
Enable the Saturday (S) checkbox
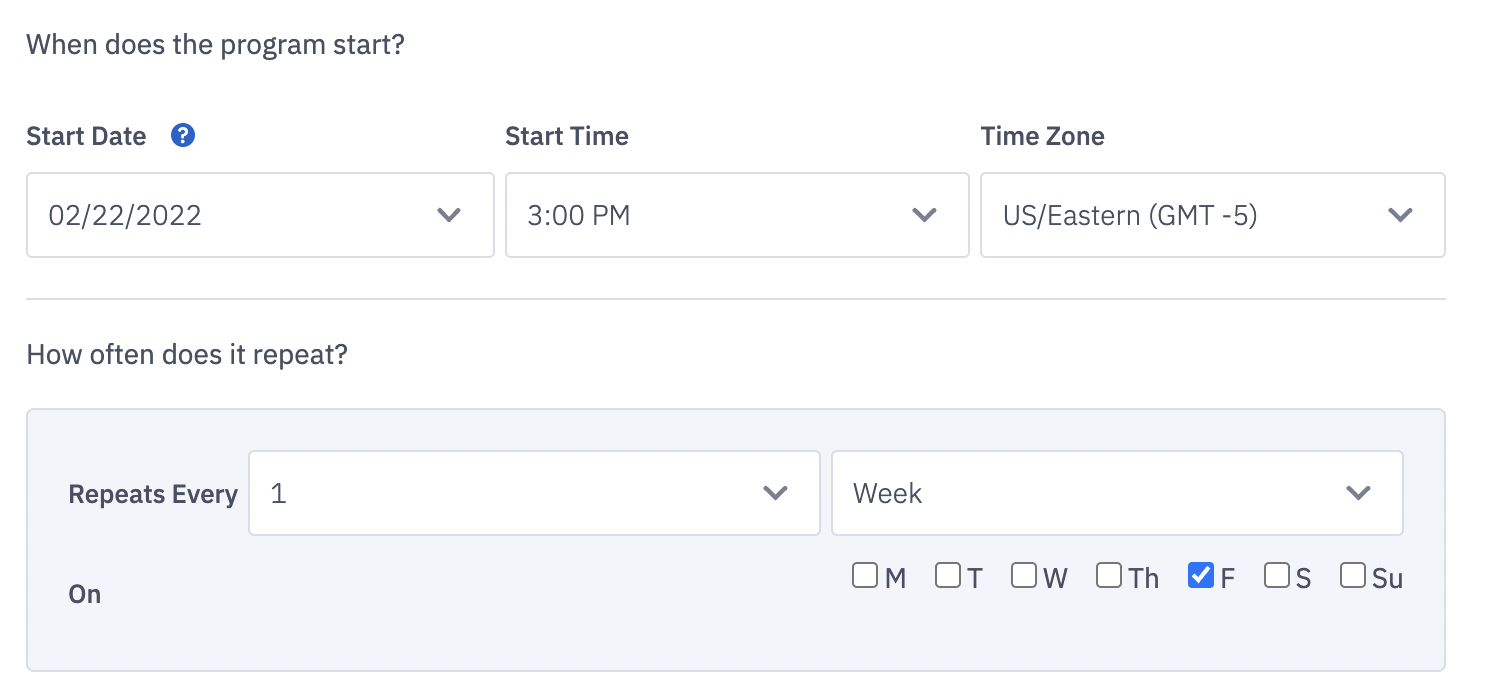tap(1277, 576)
